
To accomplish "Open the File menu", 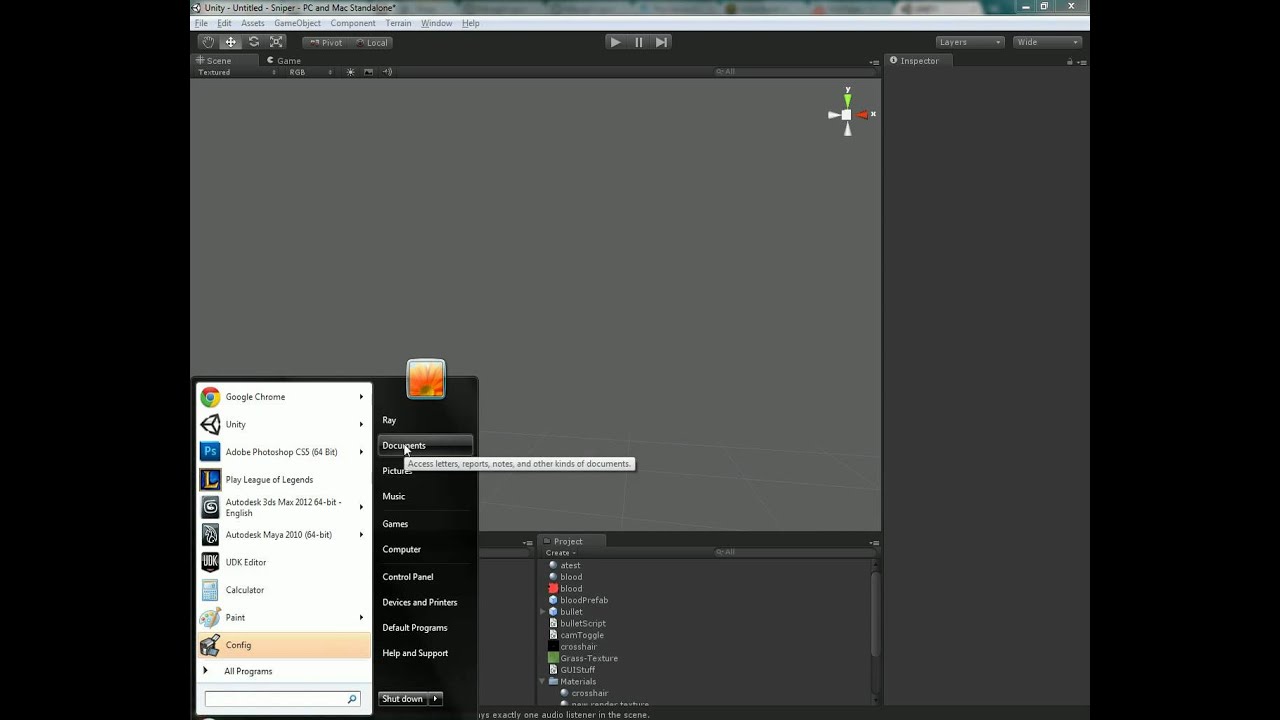I will 201,23.
